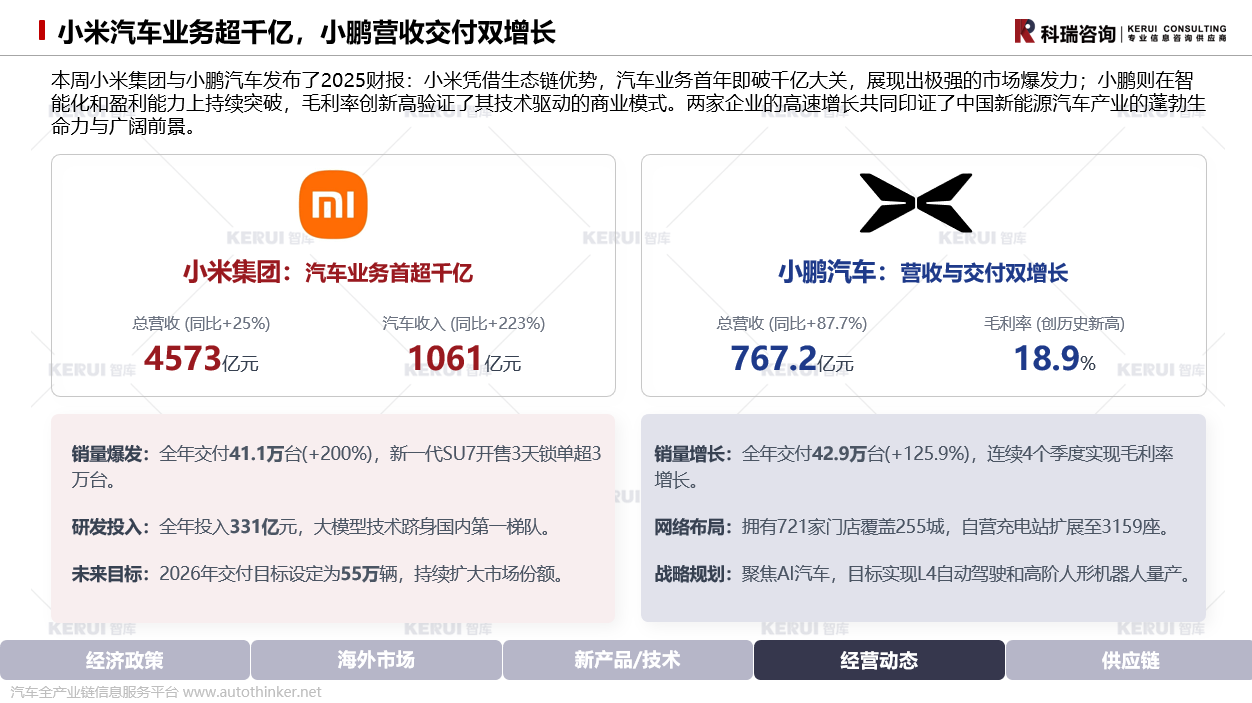Go to the 供应链 tab
Image resolution: width=1252 pixels, height=703 pixels.
1130,660
